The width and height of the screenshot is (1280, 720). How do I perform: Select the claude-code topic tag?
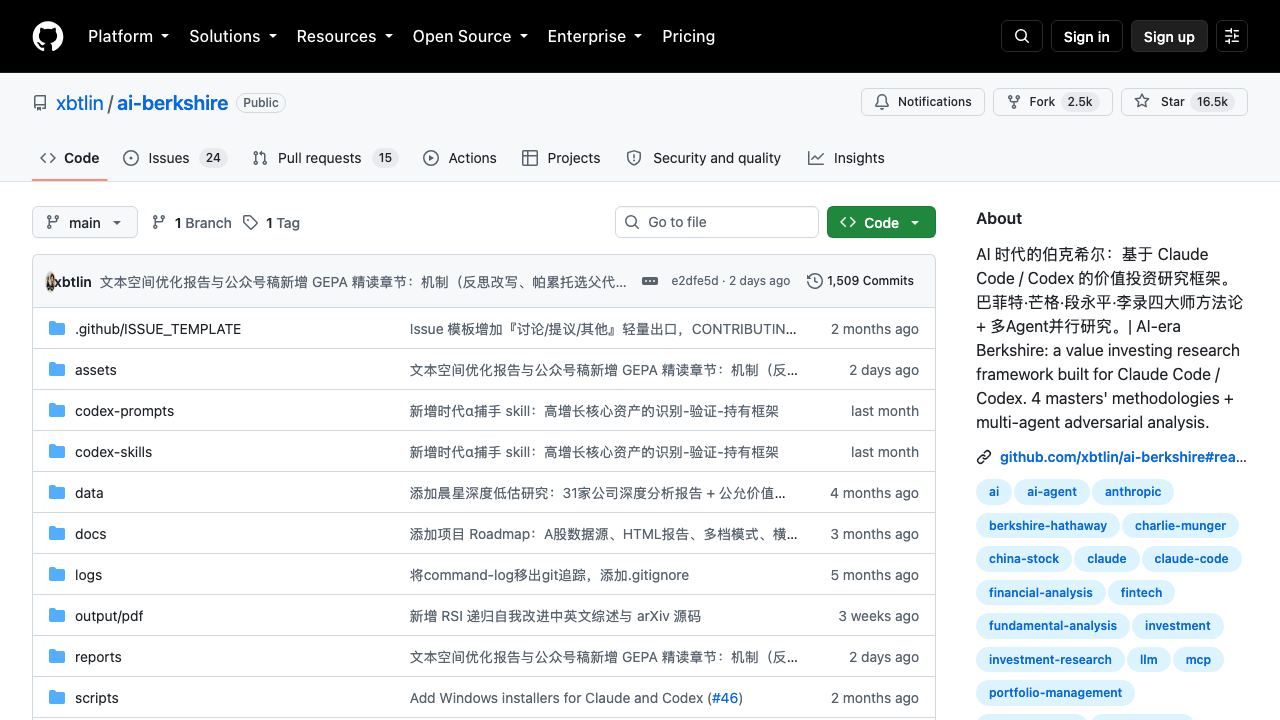[1191, 559]
